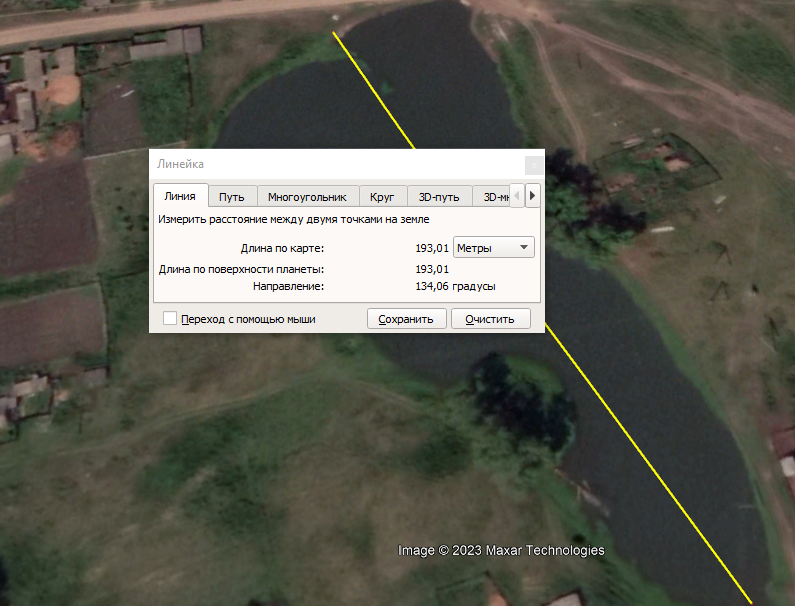Switch to the Линия tab
The height and width of the screenshot is (606, 795).
coord(180,196)
